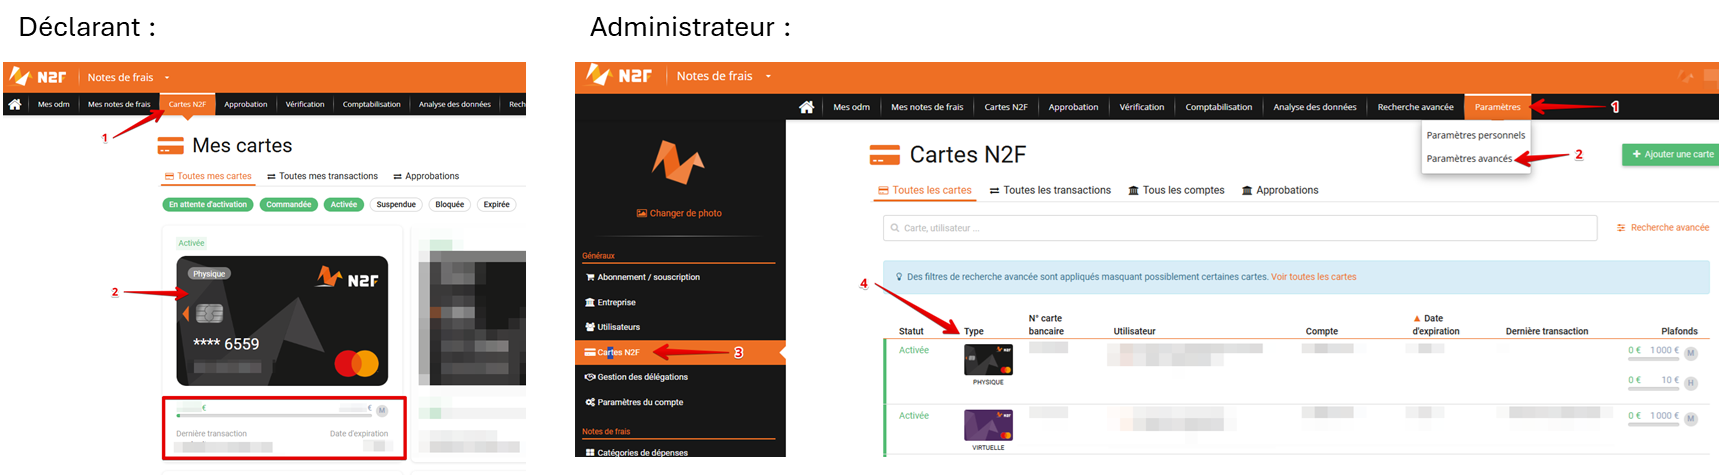
Task: Click the N2F logo in the Administrateur header
Action: tap(619, 75)
